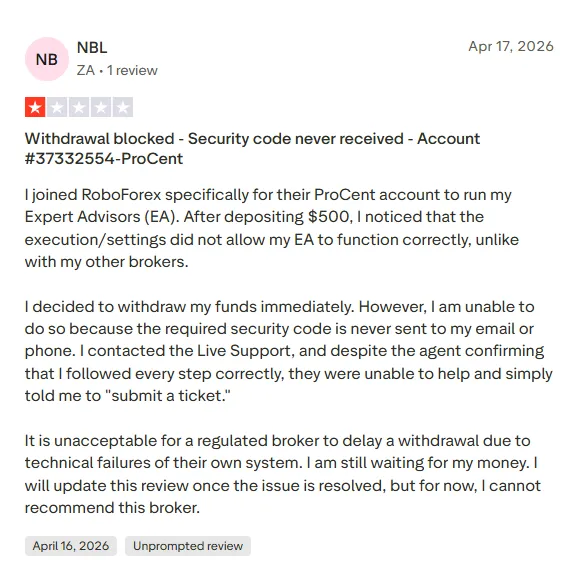574x577 pixels.
Task: Click the ZA country code text
Action: coord(86,70)
